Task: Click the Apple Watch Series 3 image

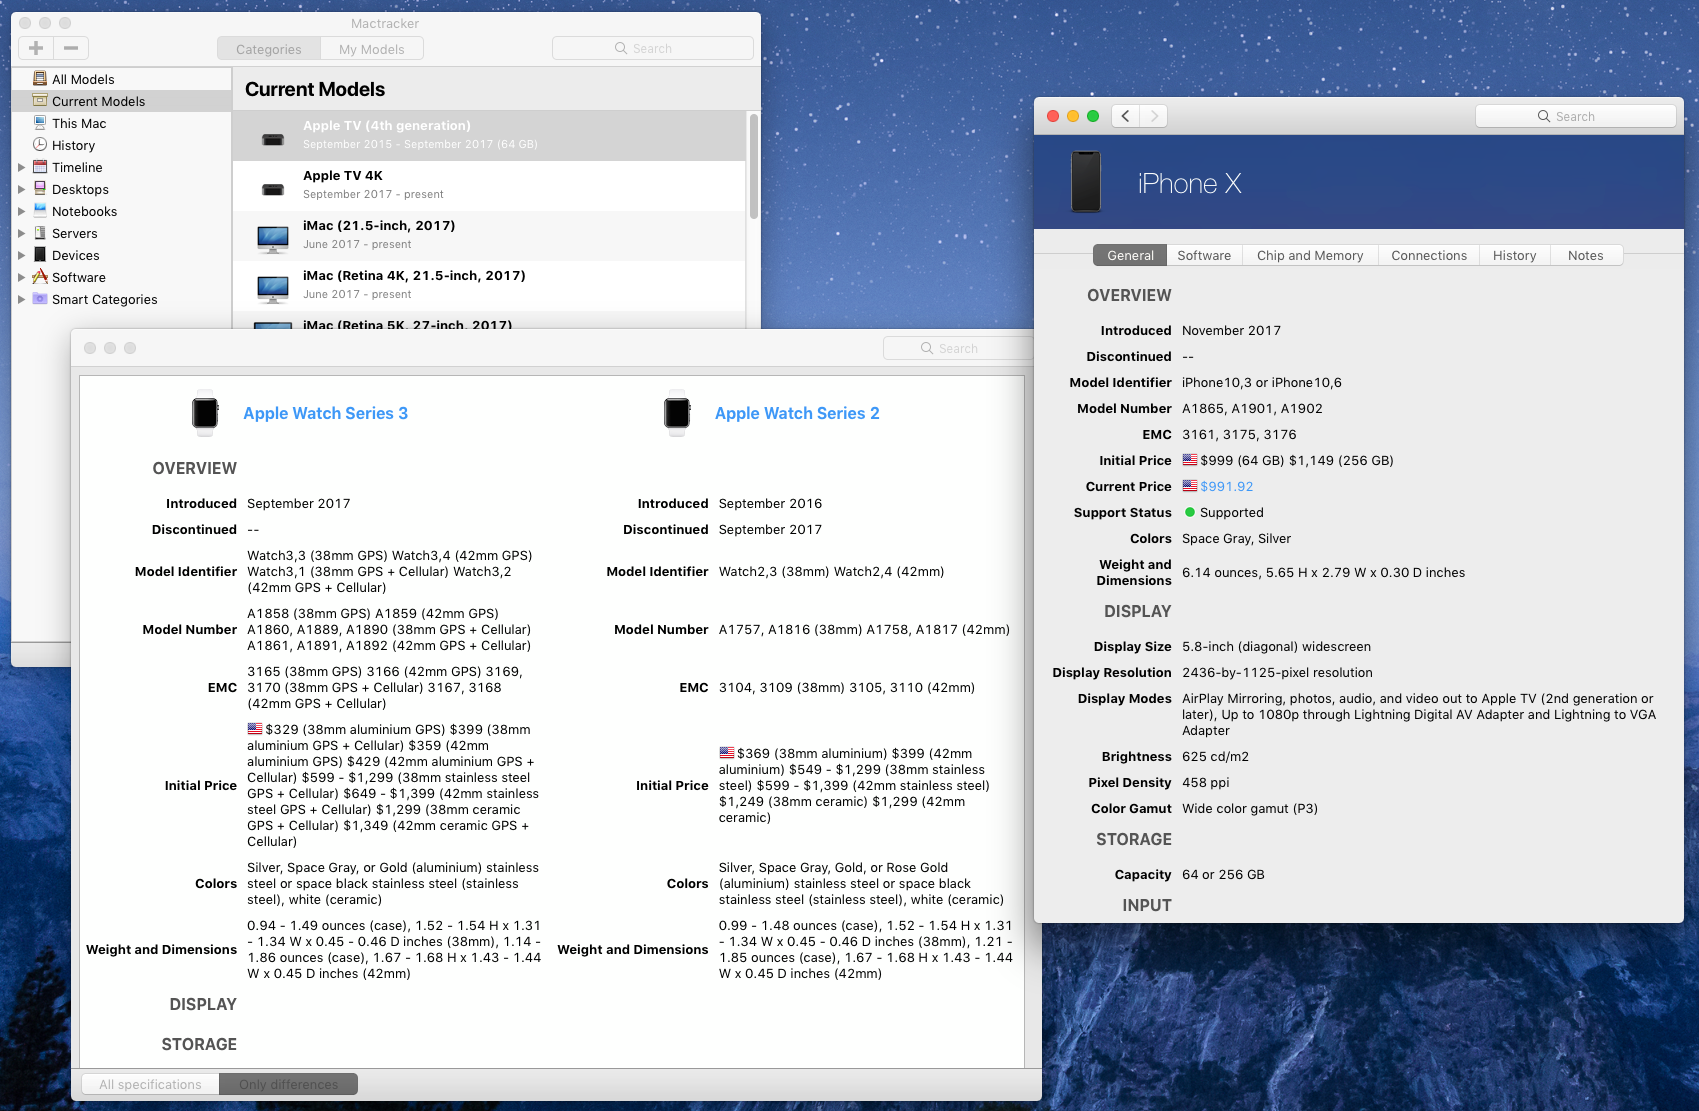Action: (205, 413)
